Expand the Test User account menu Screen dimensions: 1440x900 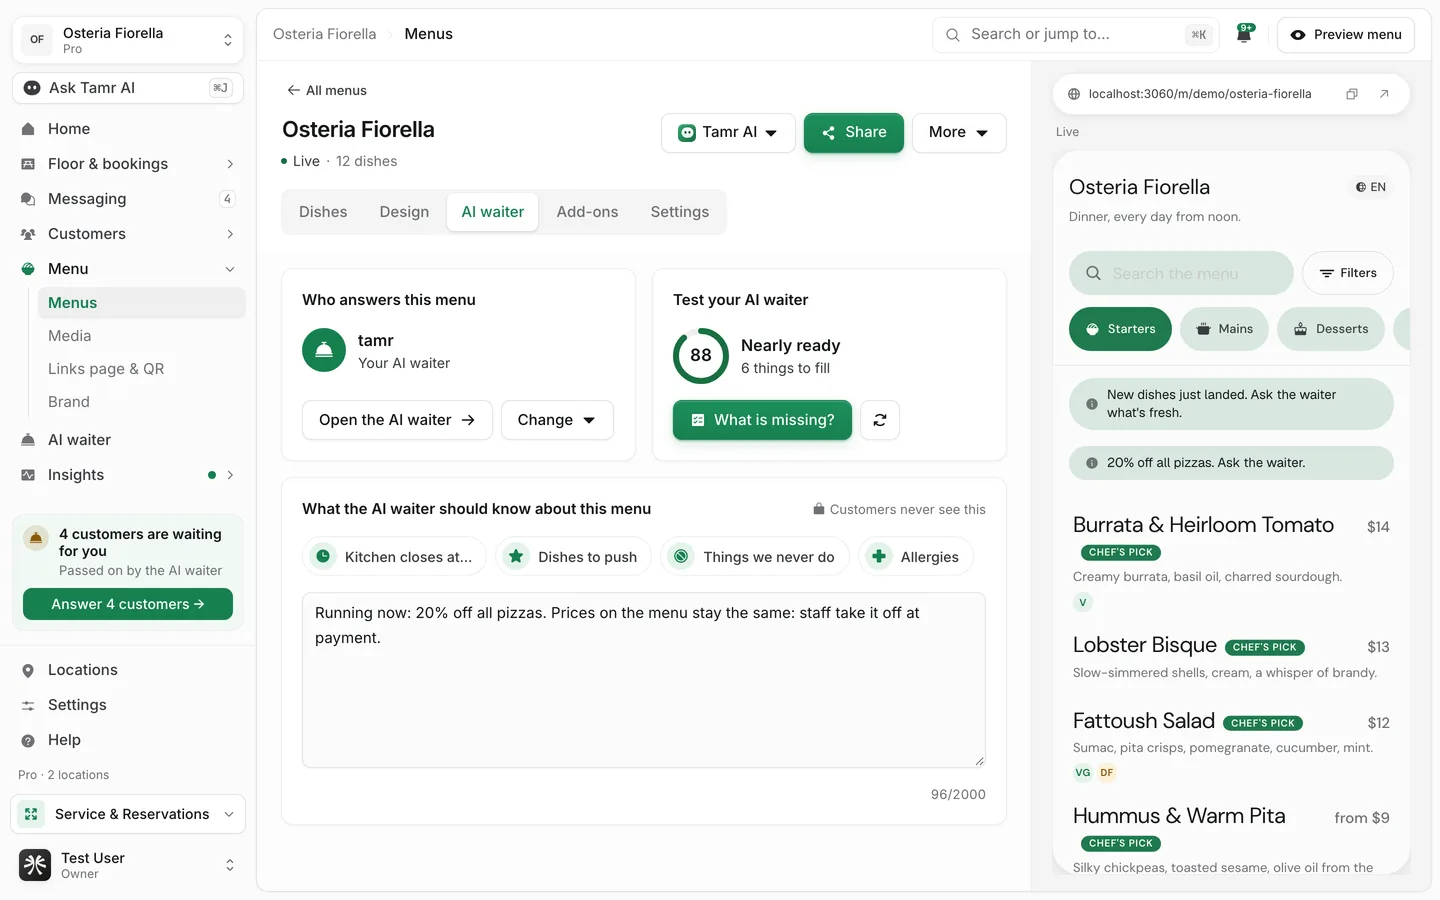pyautogui.click(x=128, y=865)
